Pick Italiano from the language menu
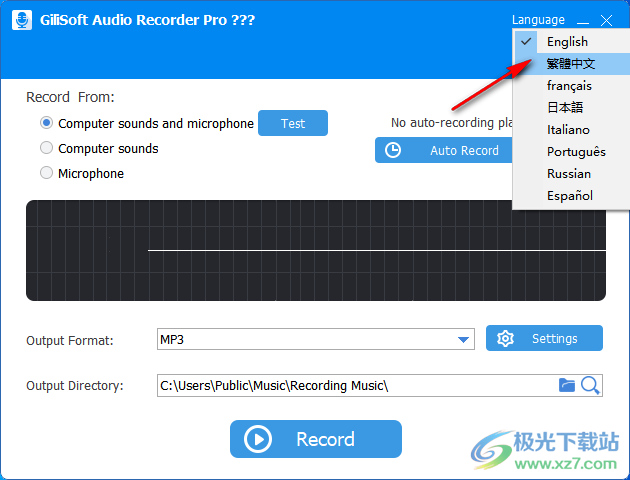630x480 pixels. tap(571, 130)
